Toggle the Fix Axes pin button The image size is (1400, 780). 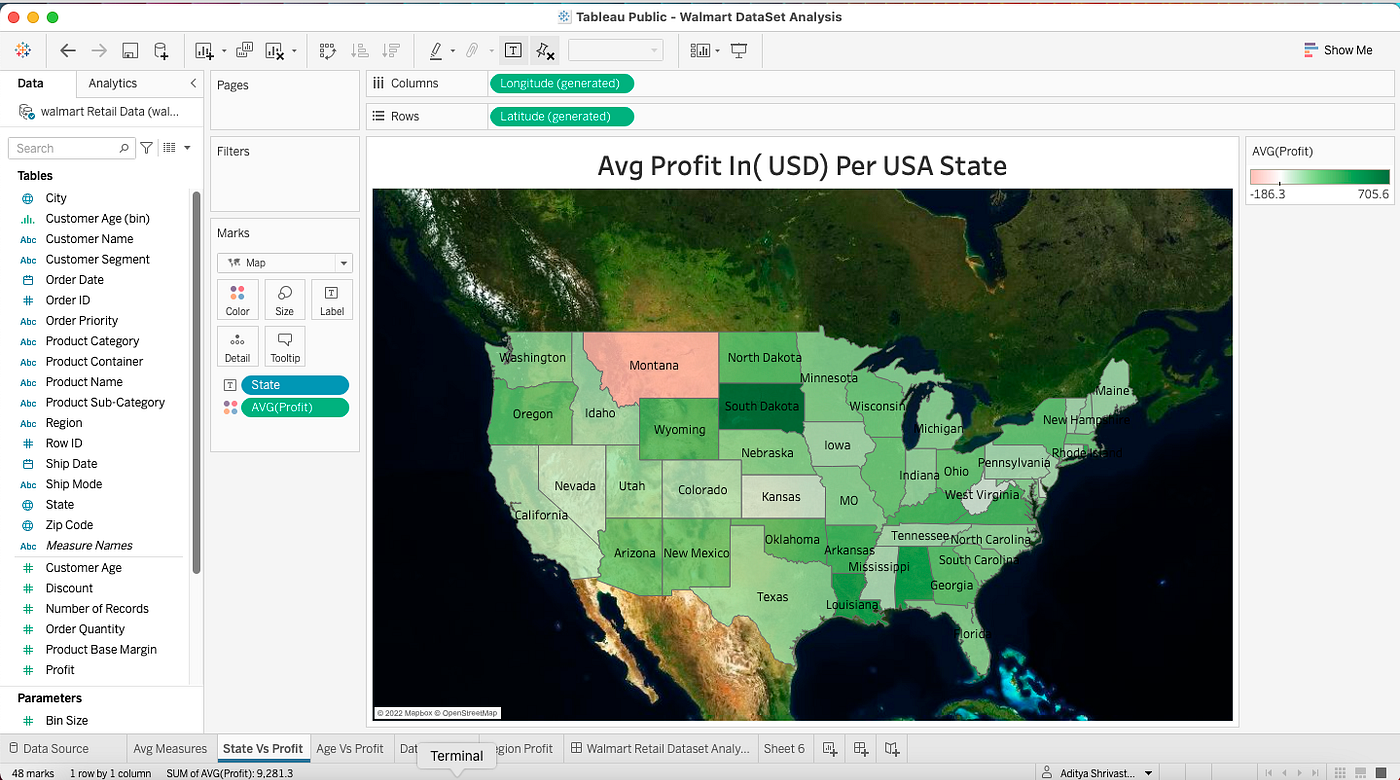(x=545, y=50)
